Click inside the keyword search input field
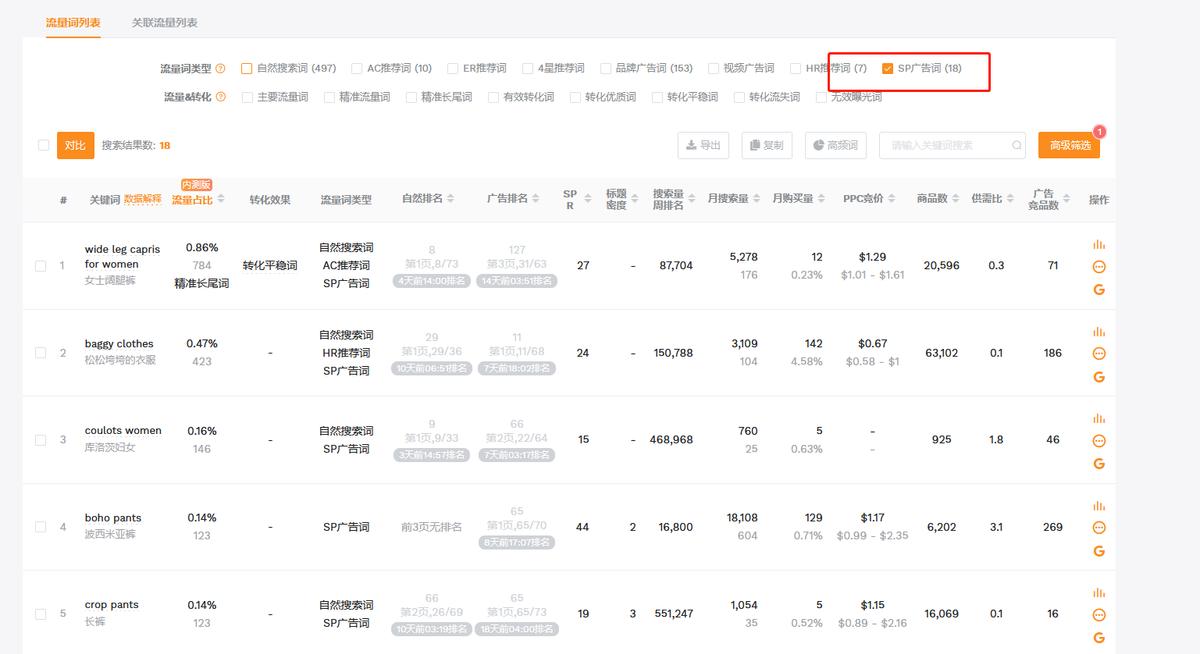The height and width of the screenshot is (654, 1200). click(x=945, y=145)
